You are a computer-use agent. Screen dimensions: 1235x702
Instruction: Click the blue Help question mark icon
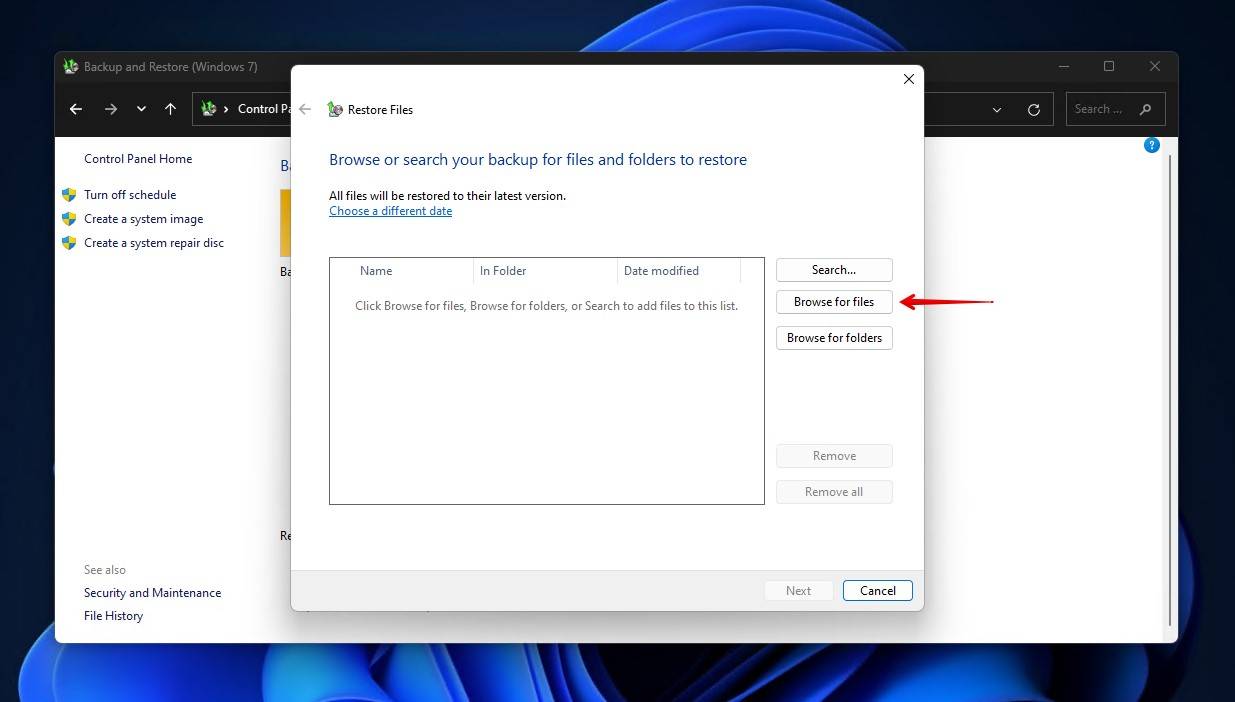(1151, 145)
